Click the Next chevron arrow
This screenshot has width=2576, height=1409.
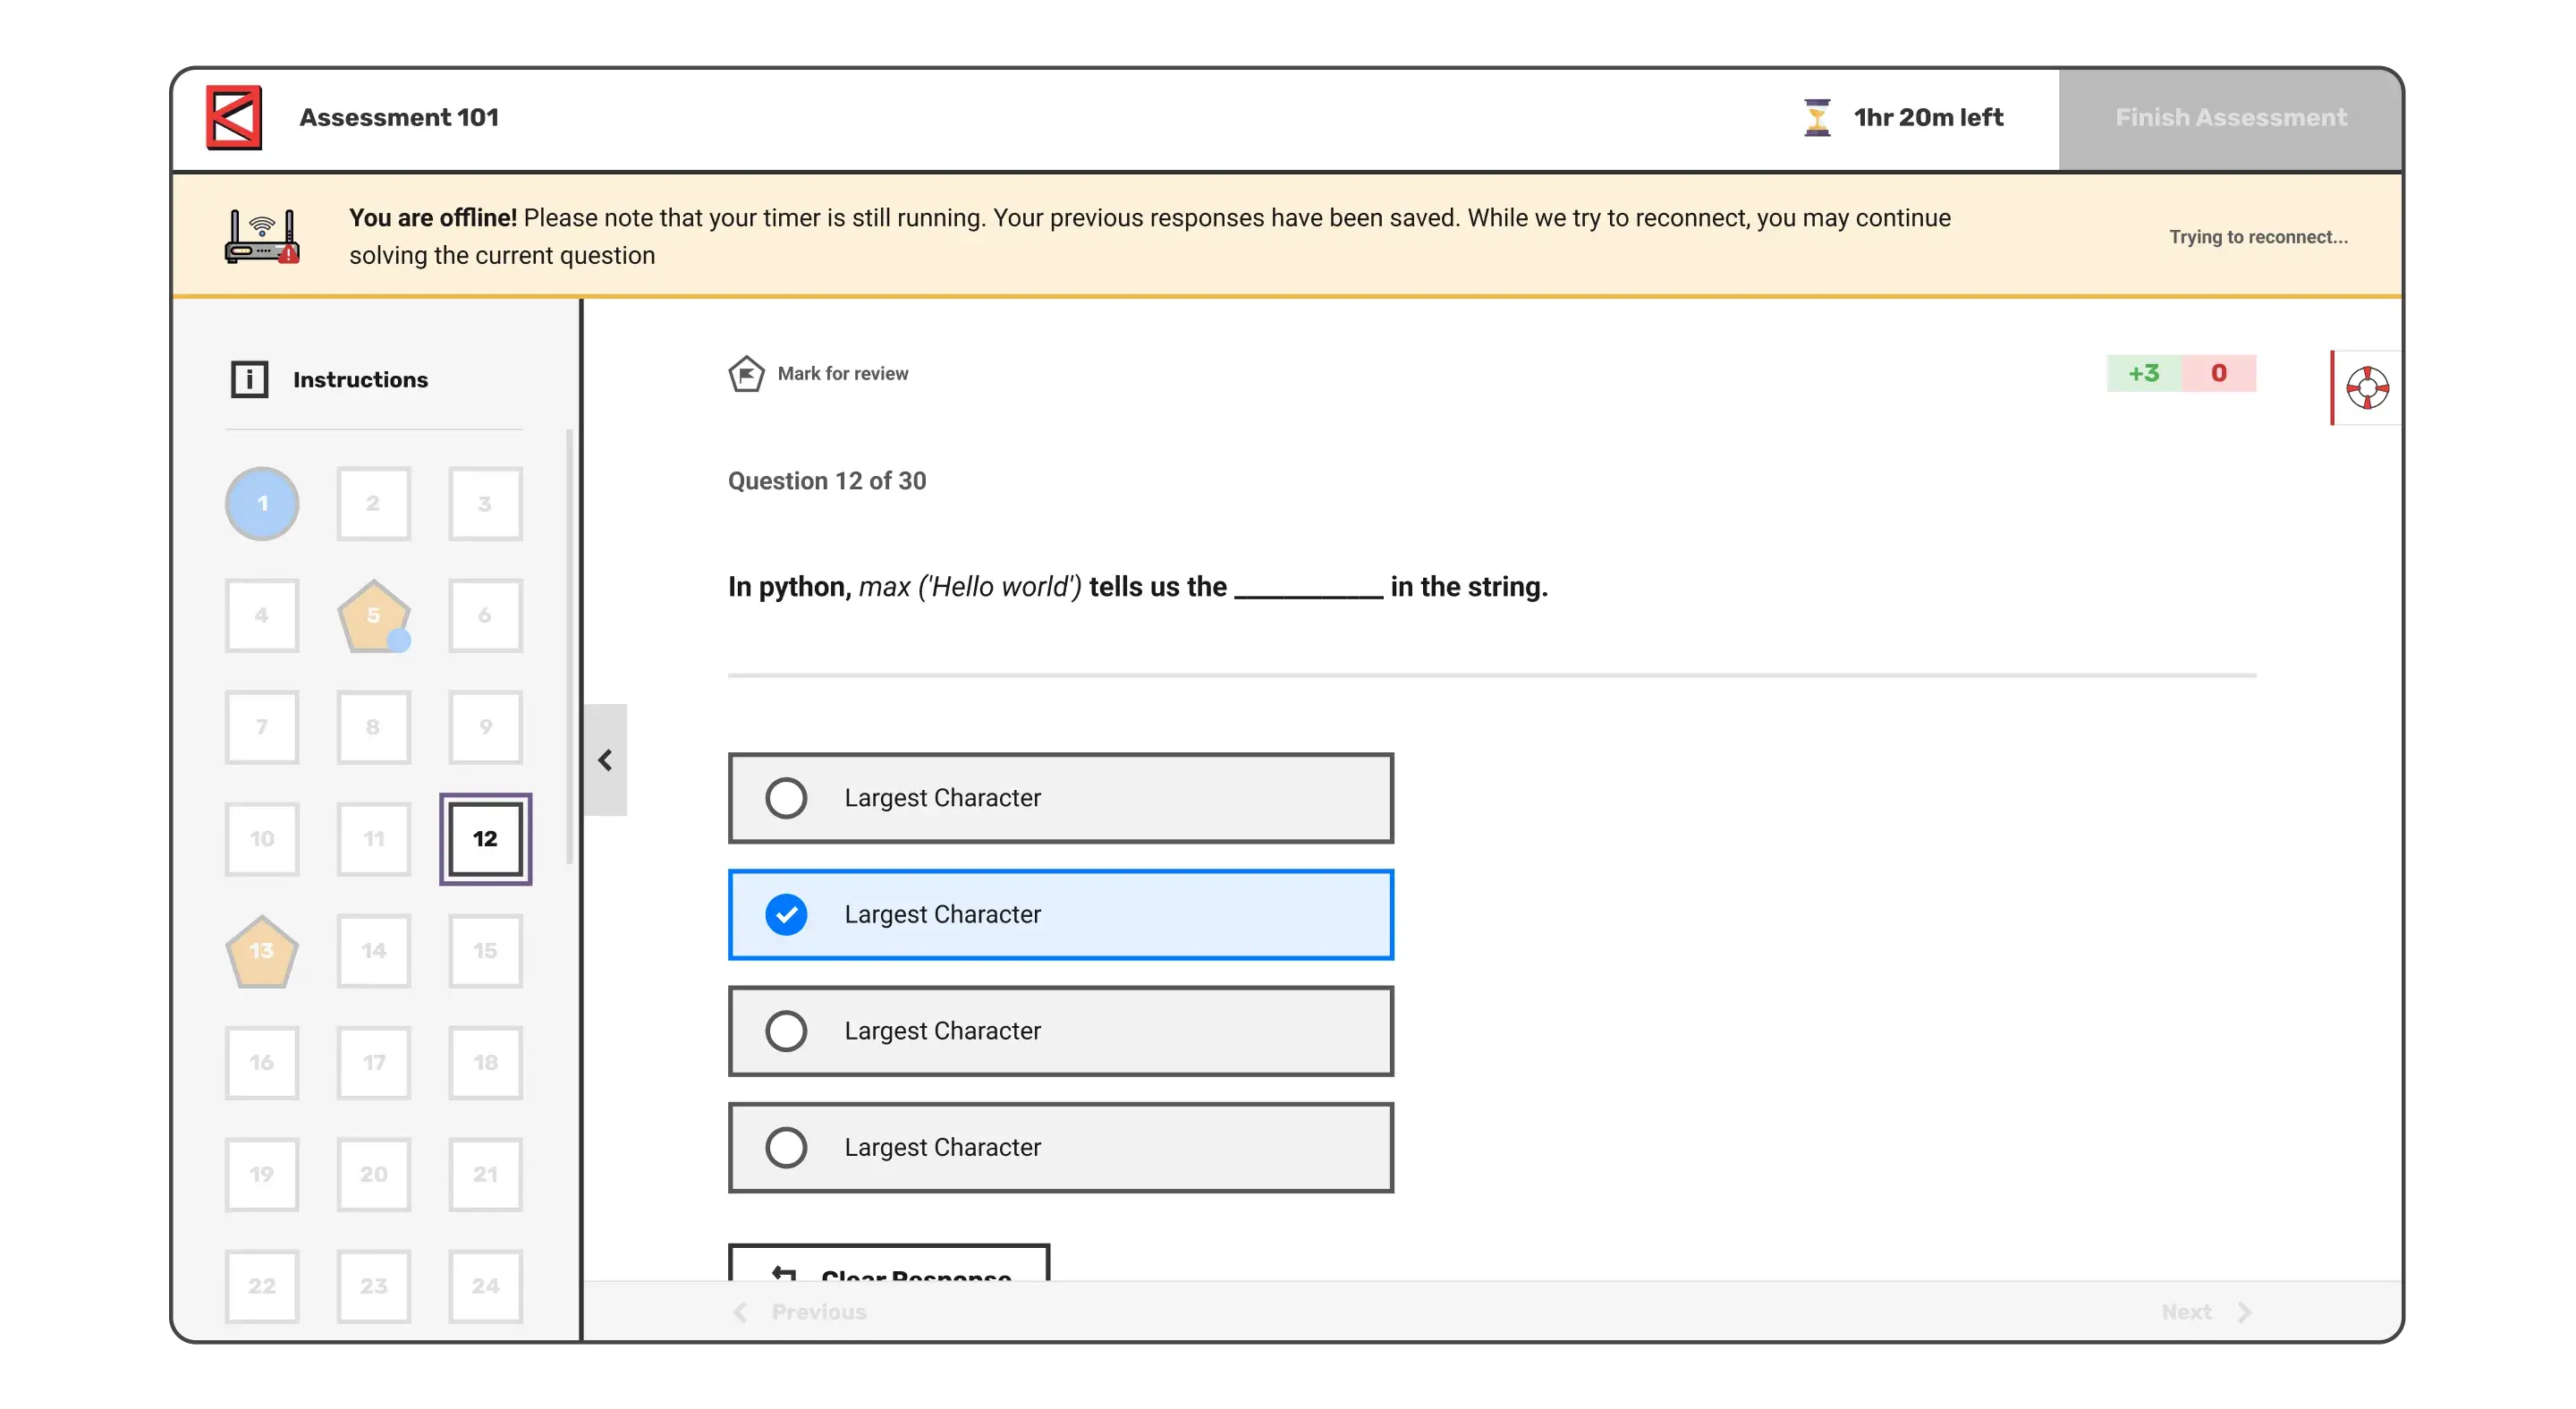[2245, 1312]
